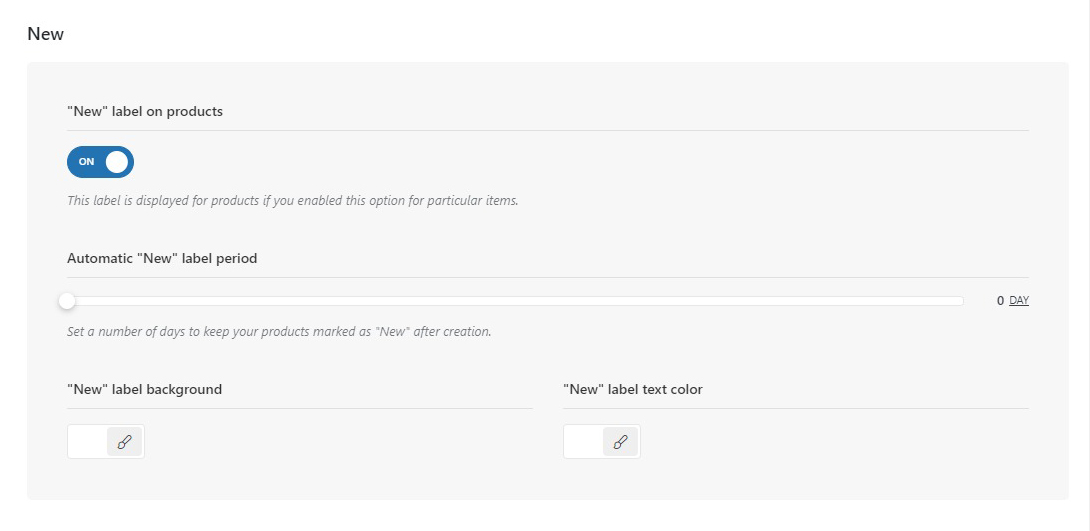The height and width of the screenshot is (531, 1090).
Task: Click the empty gray settings panel background
Action: click(x=800, y=200)
